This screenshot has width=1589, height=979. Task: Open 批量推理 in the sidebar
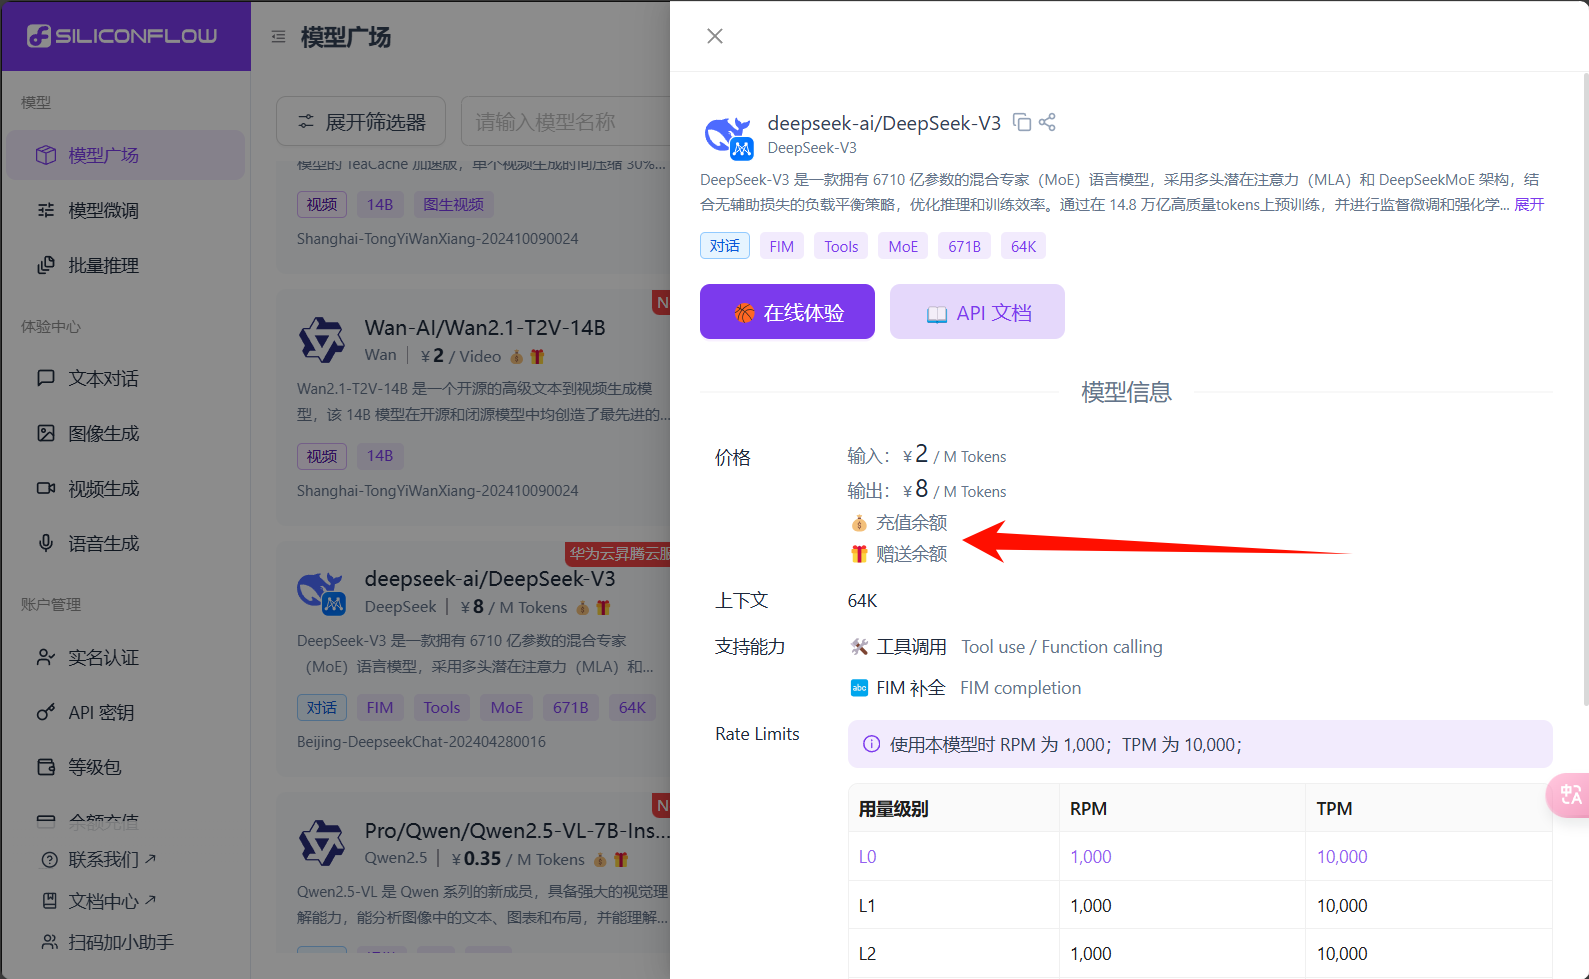click(x=125, y=265)
